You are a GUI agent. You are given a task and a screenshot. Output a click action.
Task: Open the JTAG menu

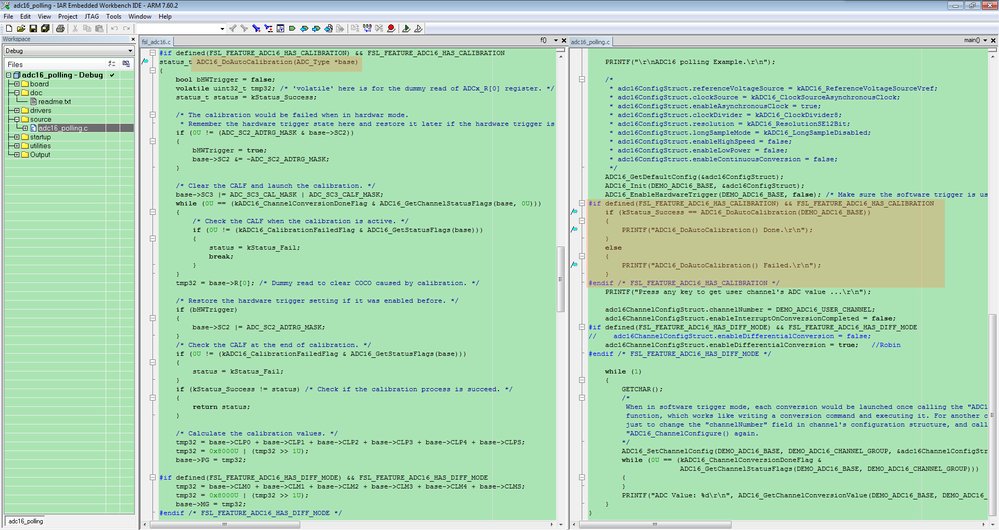92,17
